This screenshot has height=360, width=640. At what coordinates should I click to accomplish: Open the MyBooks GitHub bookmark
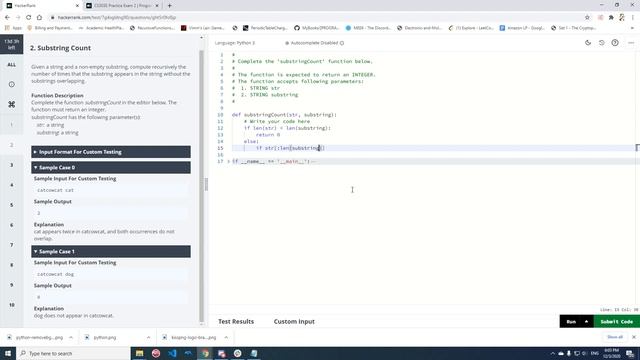[316, 28]
